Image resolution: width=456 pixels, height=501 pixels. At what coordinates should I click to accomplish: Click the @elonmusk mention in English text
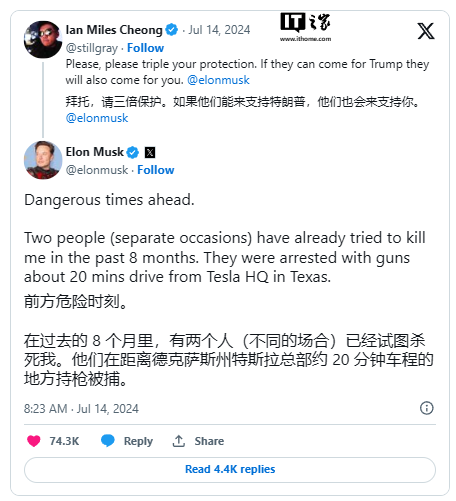coord(218,80)
